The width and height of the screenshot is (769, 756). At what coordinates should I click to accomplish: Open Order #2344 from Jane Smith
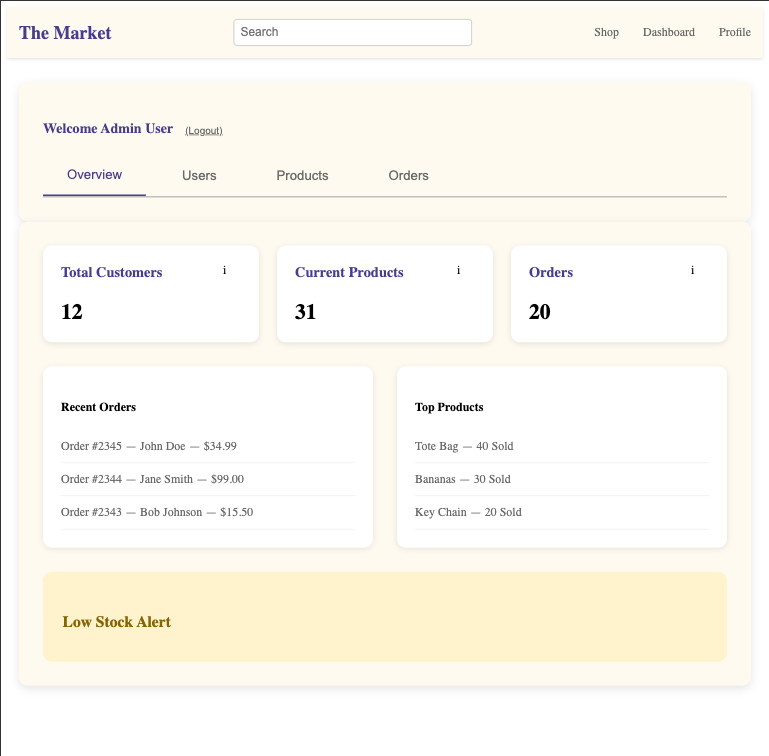pos(208,479)
